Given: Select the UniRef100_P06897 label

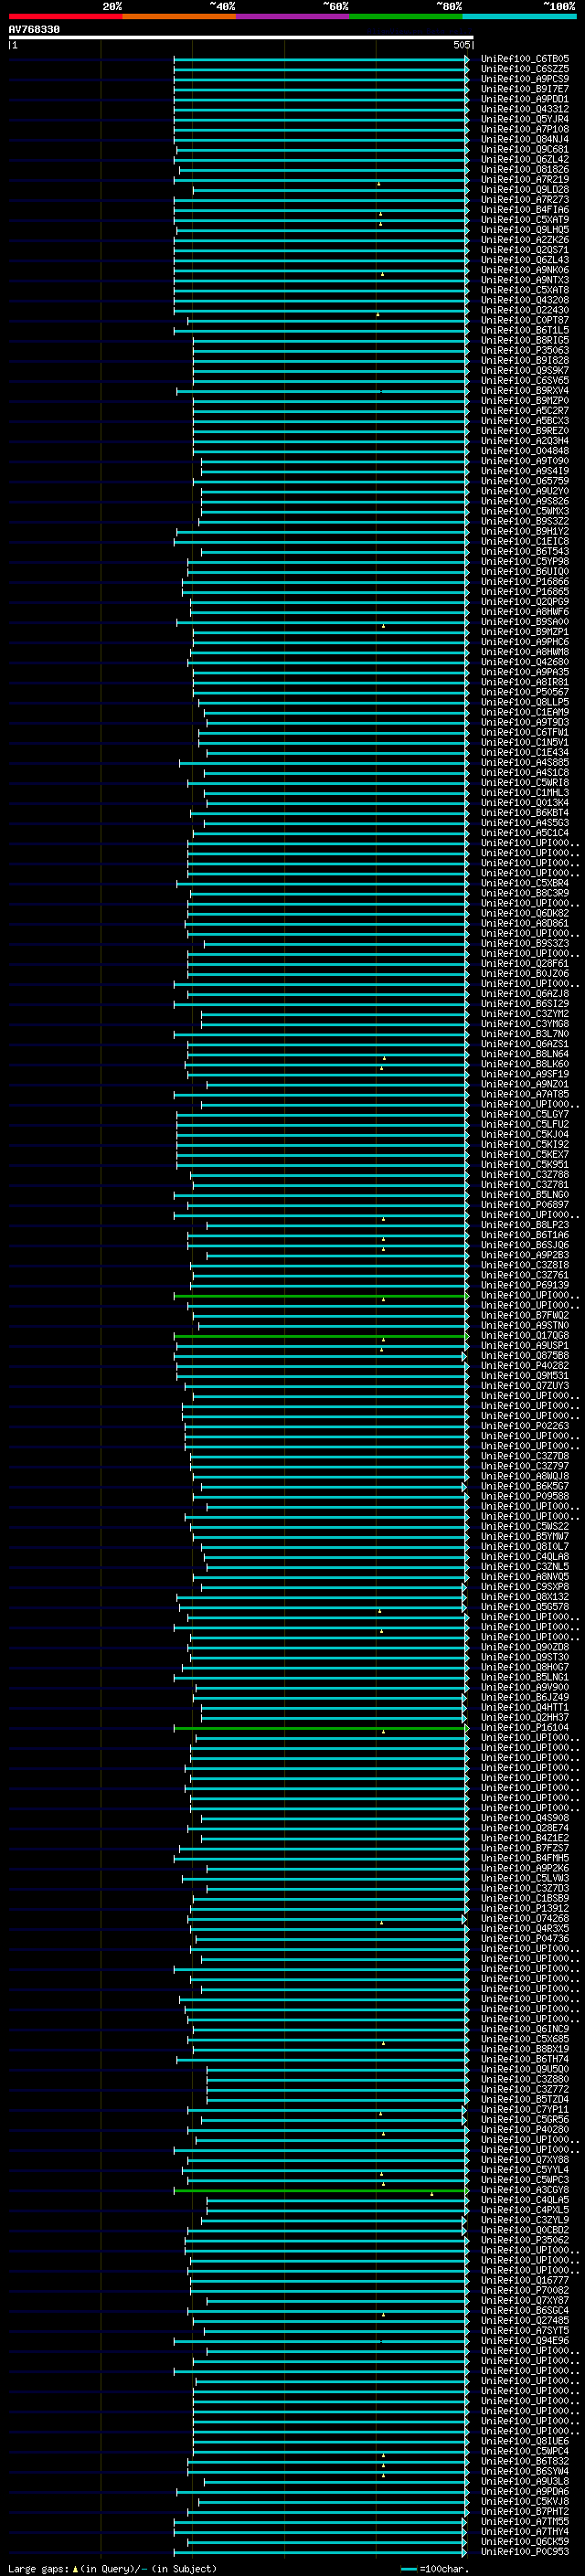Looking at the screenshot, I should (524, 1205).
